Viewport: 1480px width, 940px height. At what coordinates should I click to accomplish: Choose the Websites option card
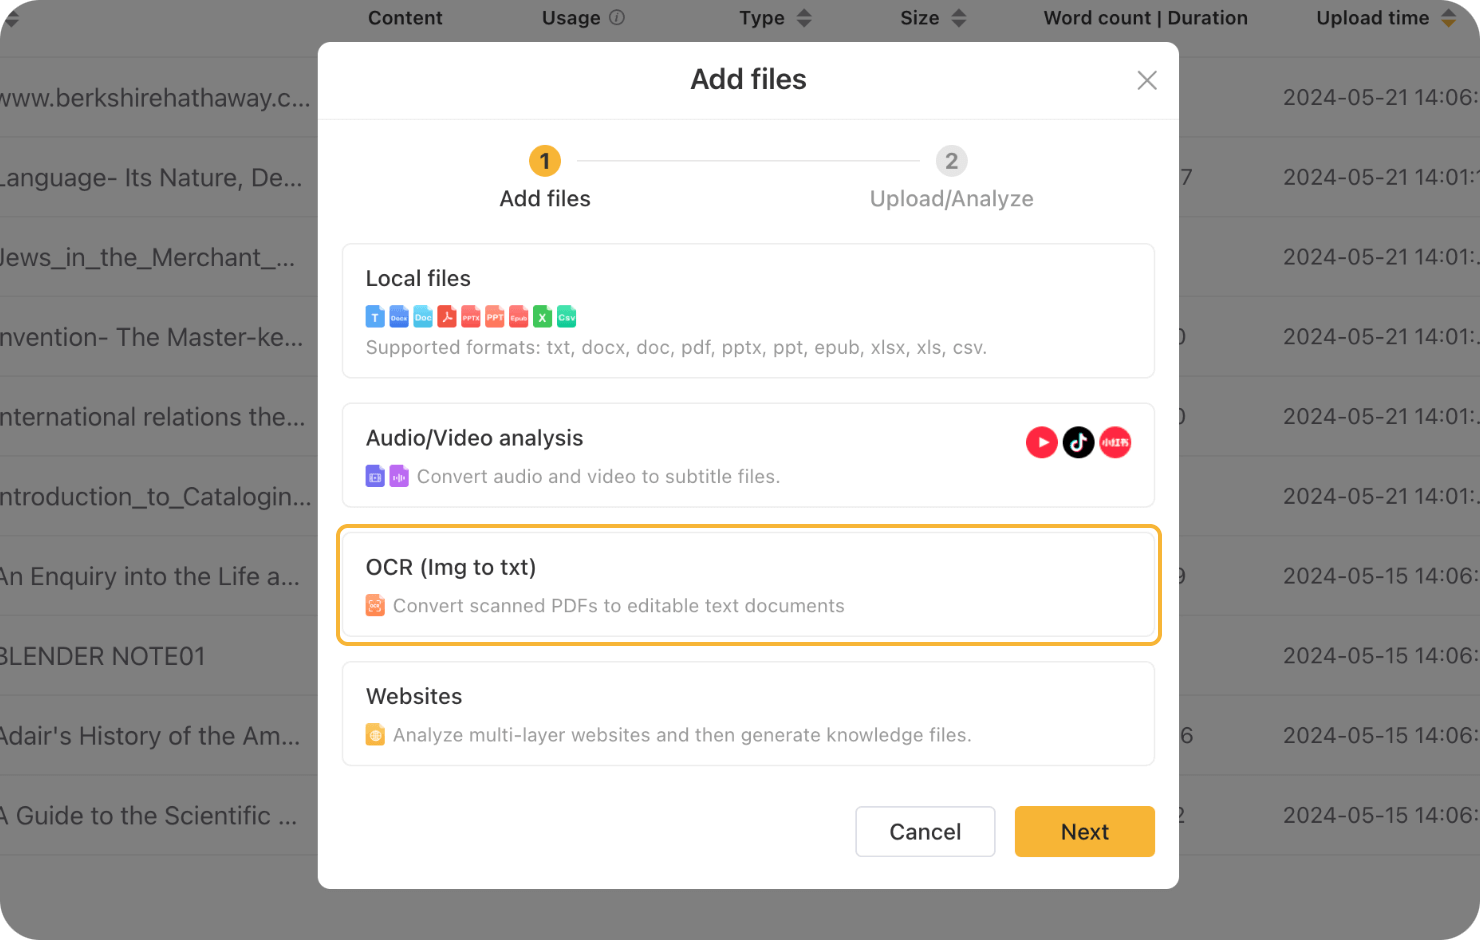click(x=748, y=714)
